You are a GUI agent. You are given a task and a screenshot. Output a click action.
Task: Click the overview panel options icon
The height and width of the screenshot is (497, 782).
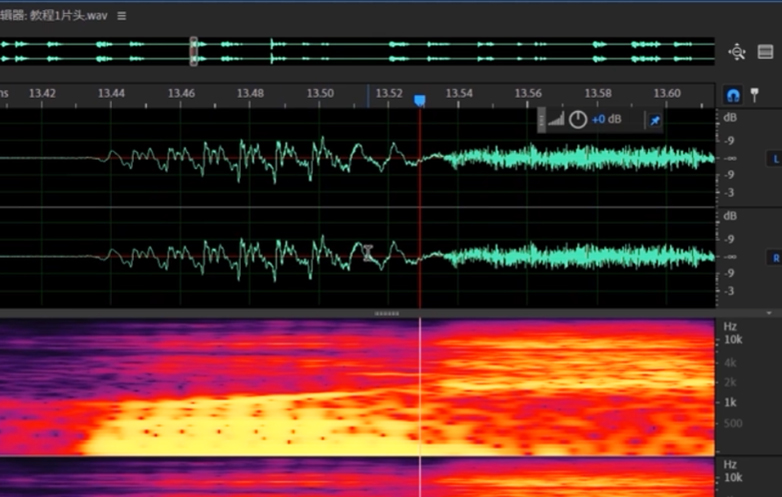click(x=765, y=52)
